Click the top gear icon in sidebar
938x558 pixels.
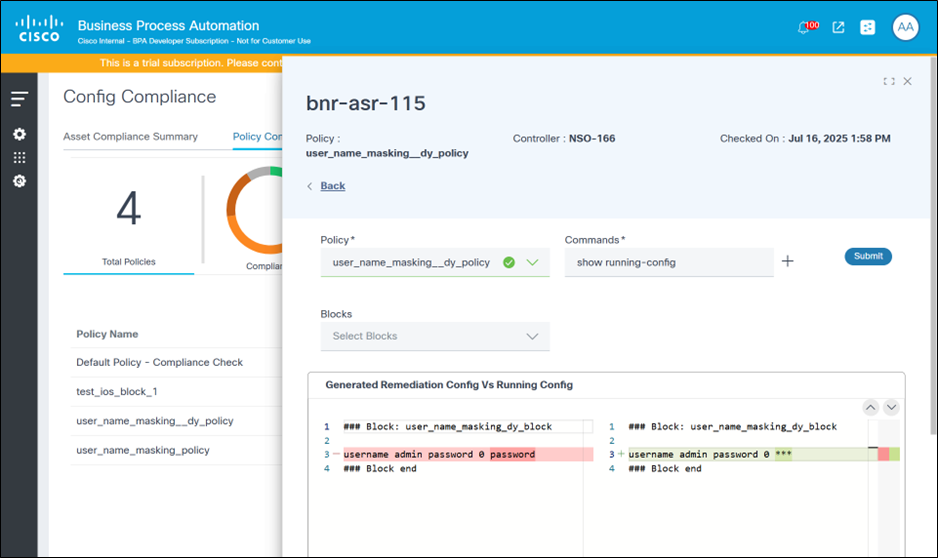(x=19, y=134)
